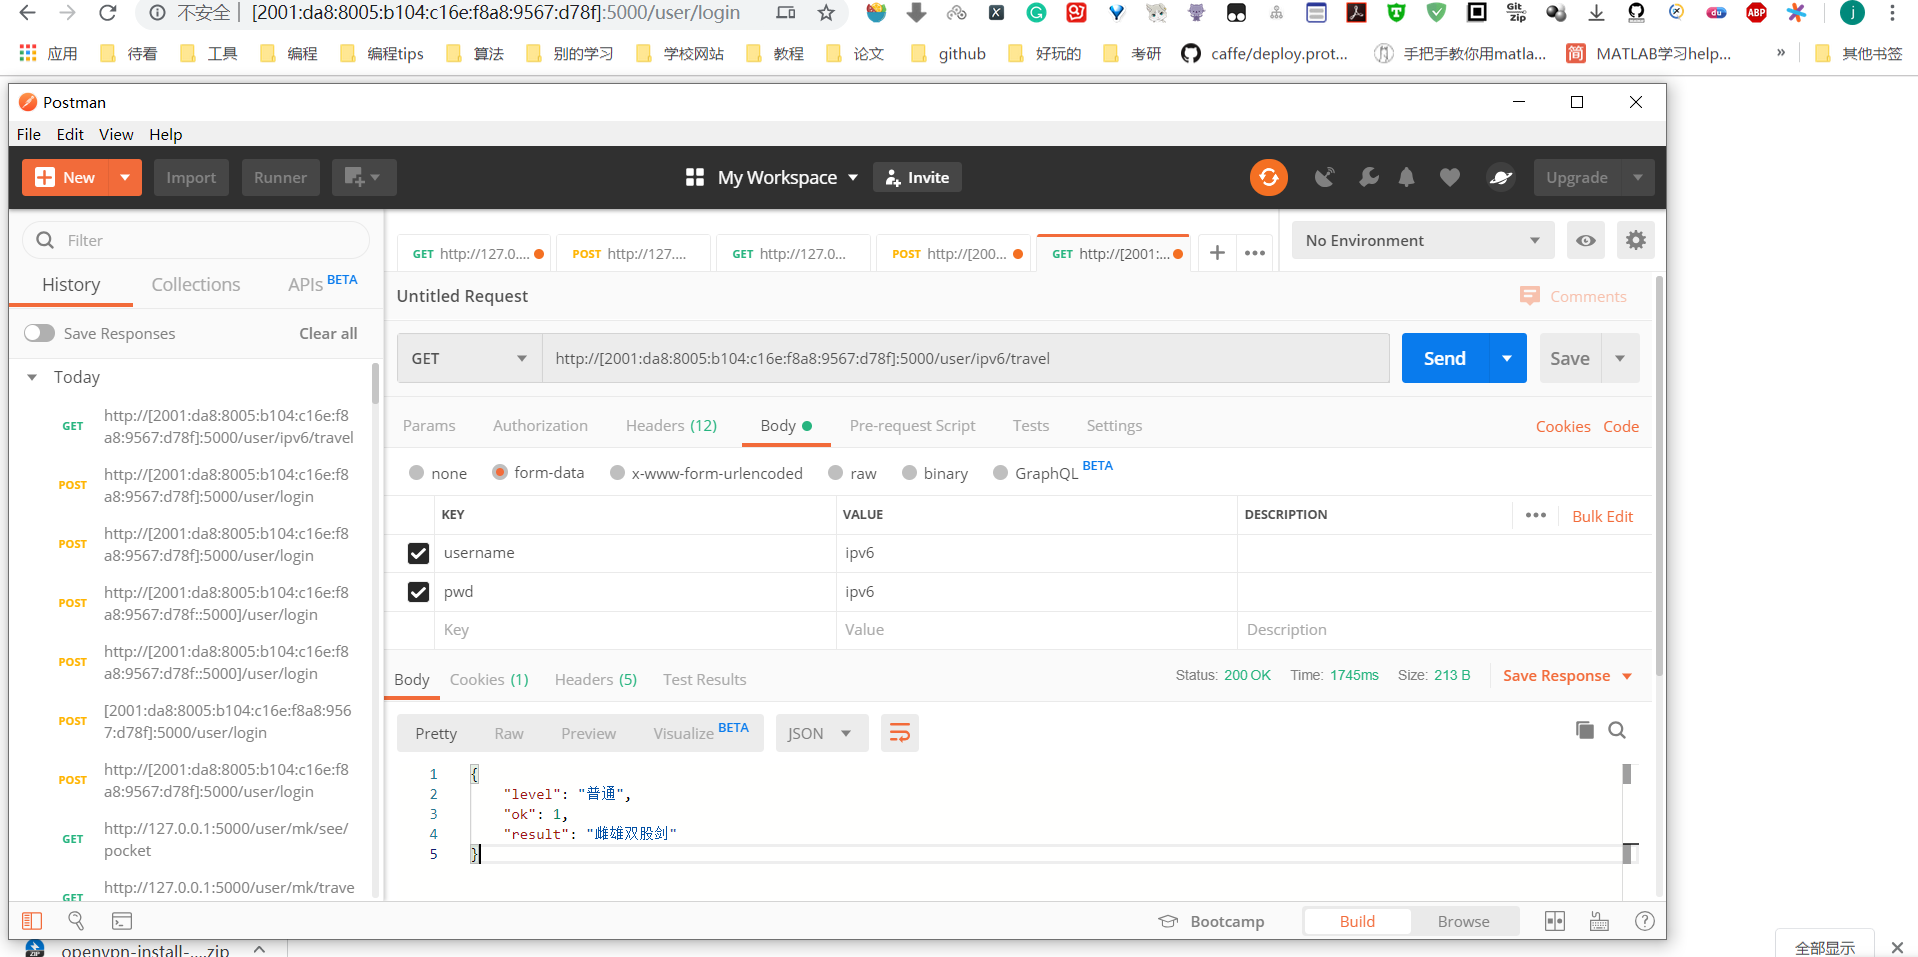The image size is (1918, 957).
Task: Open the No Environment dropdown
Action: (x=1421, y=240)
